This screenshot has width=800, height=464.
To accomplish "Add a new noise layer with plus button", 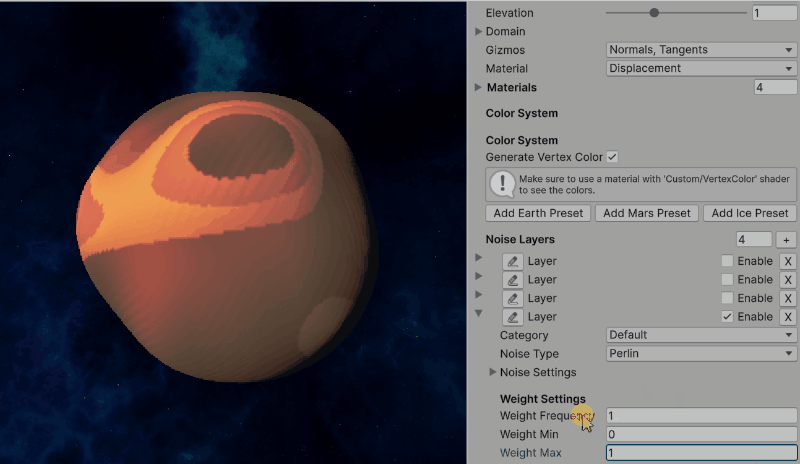I will click(x=786, y=240).
